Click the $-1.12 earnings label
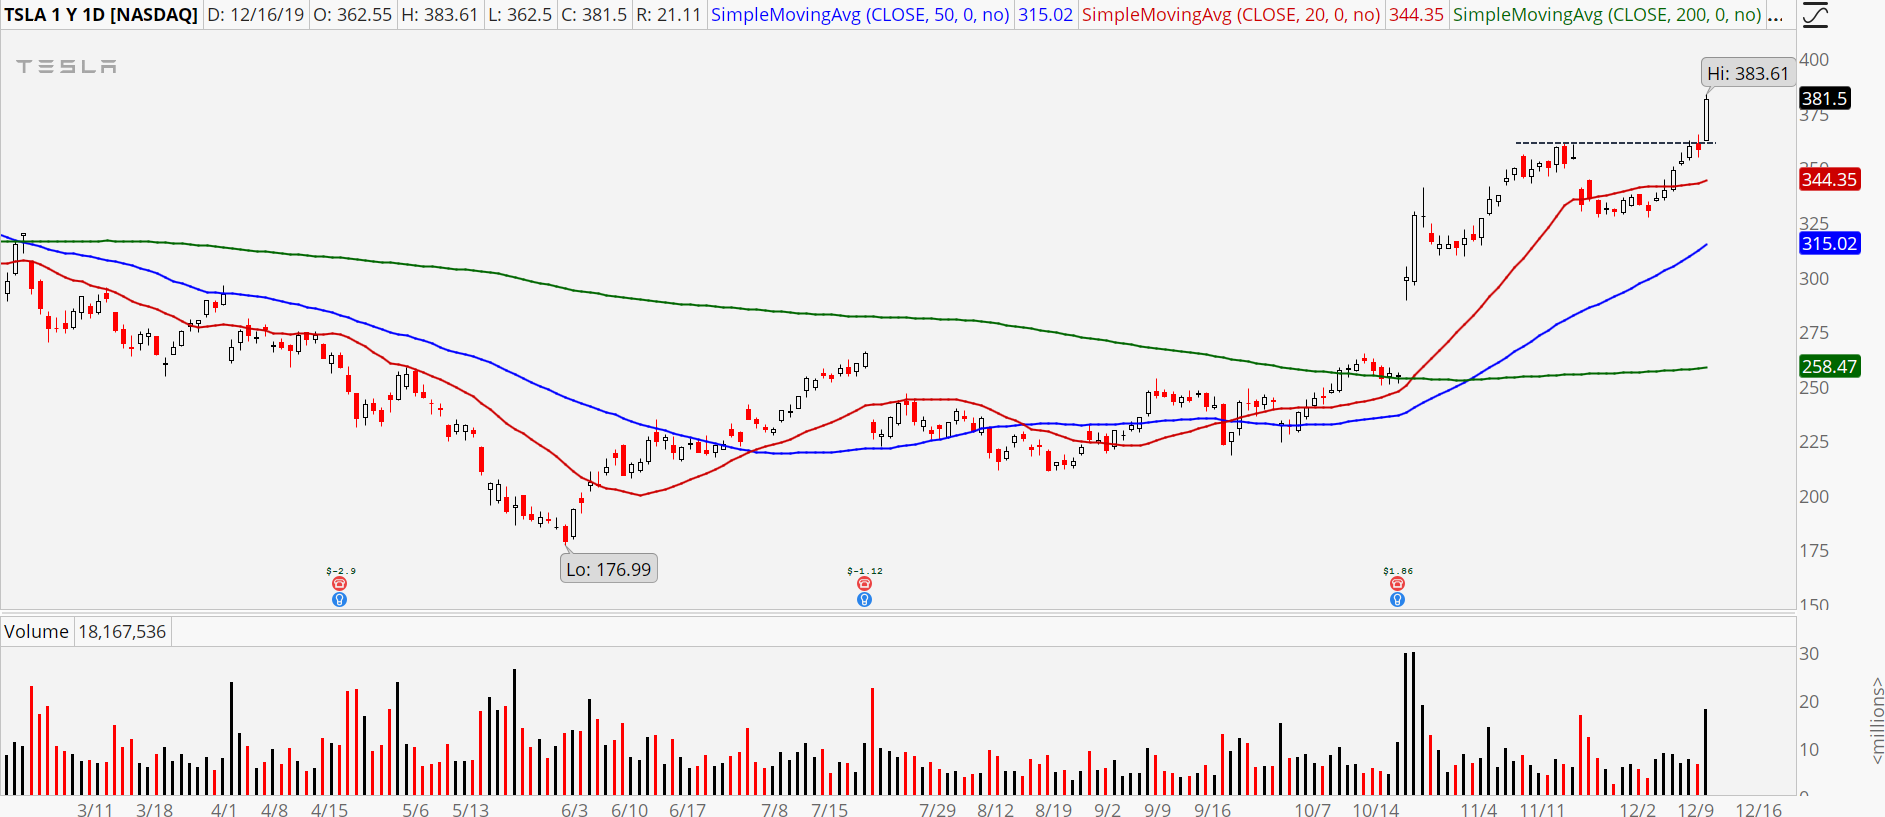Image resolution: width=1885 pixels, height=817 pixels. point(865,571)
